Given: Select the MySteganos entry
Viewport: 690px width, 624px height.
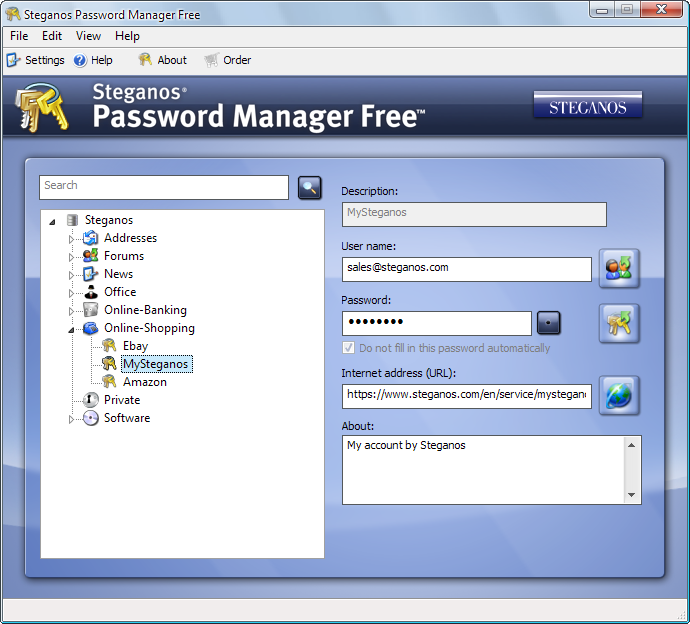Looking at the screenshot, I should (x=156, y=364).
